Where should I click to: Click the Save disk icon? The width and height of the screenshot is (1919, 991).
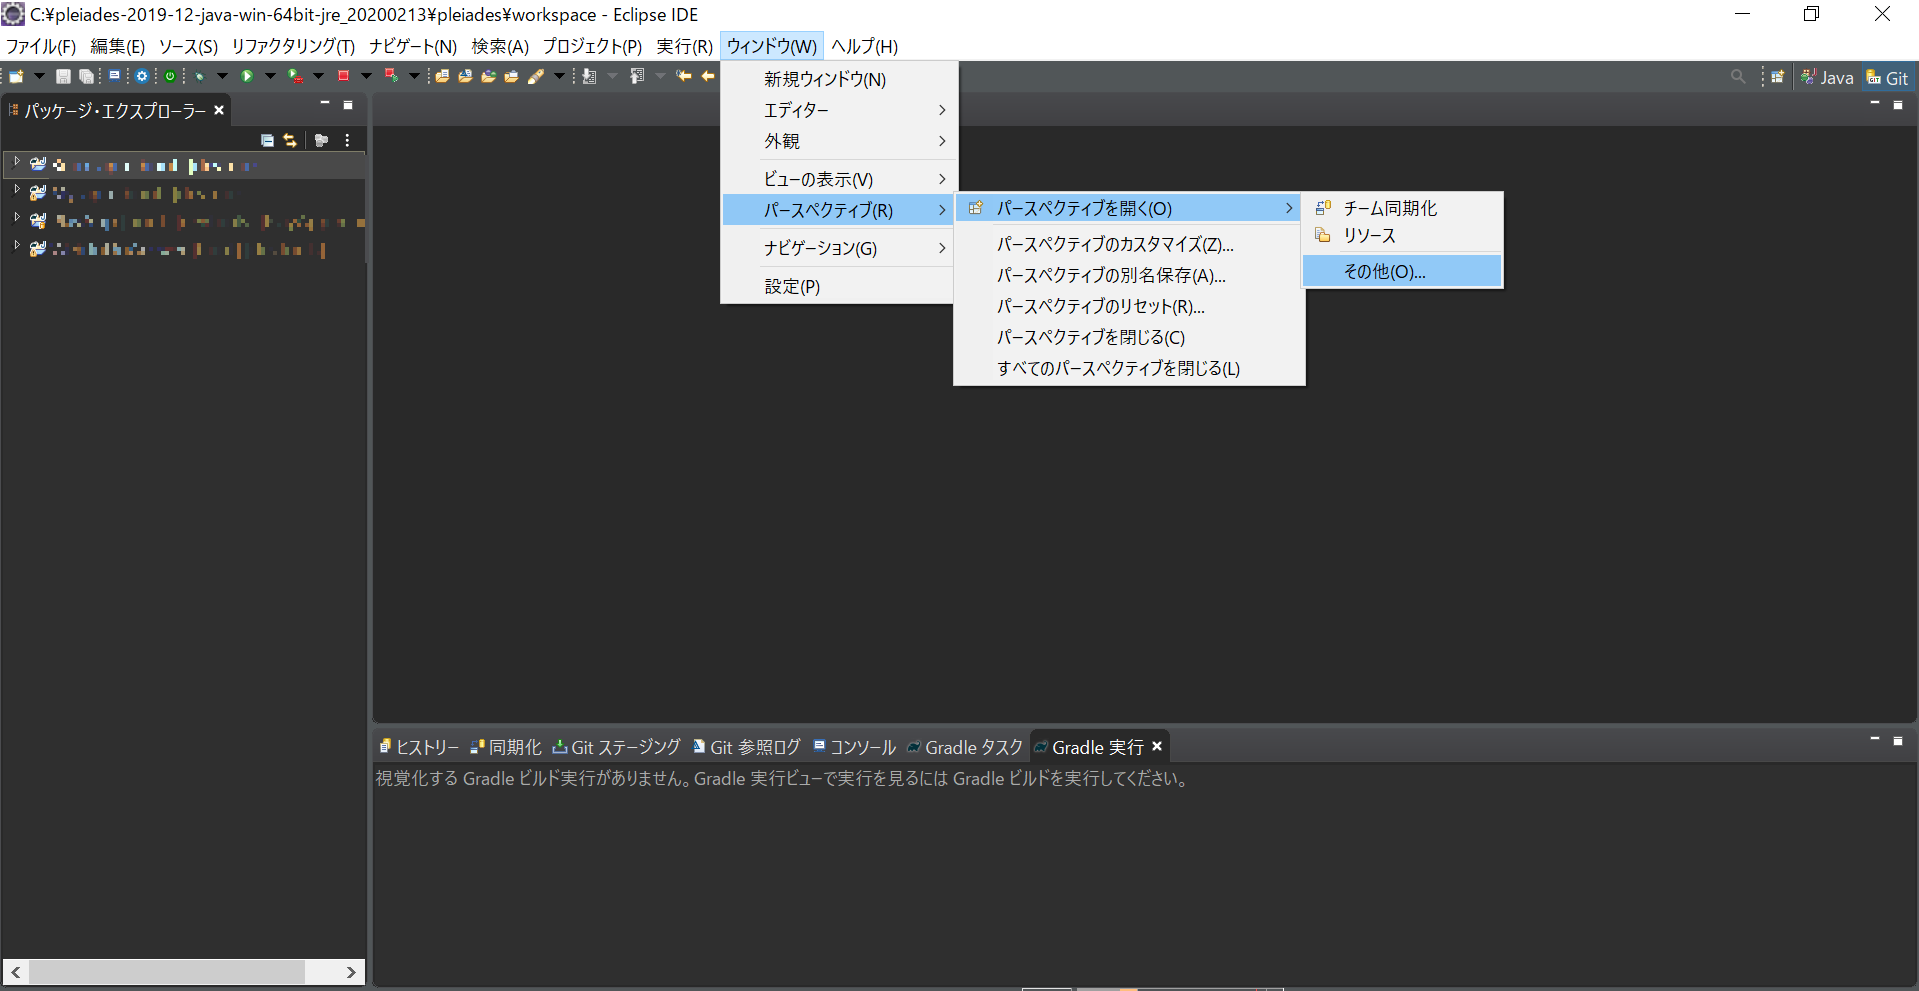pos(63,76)
